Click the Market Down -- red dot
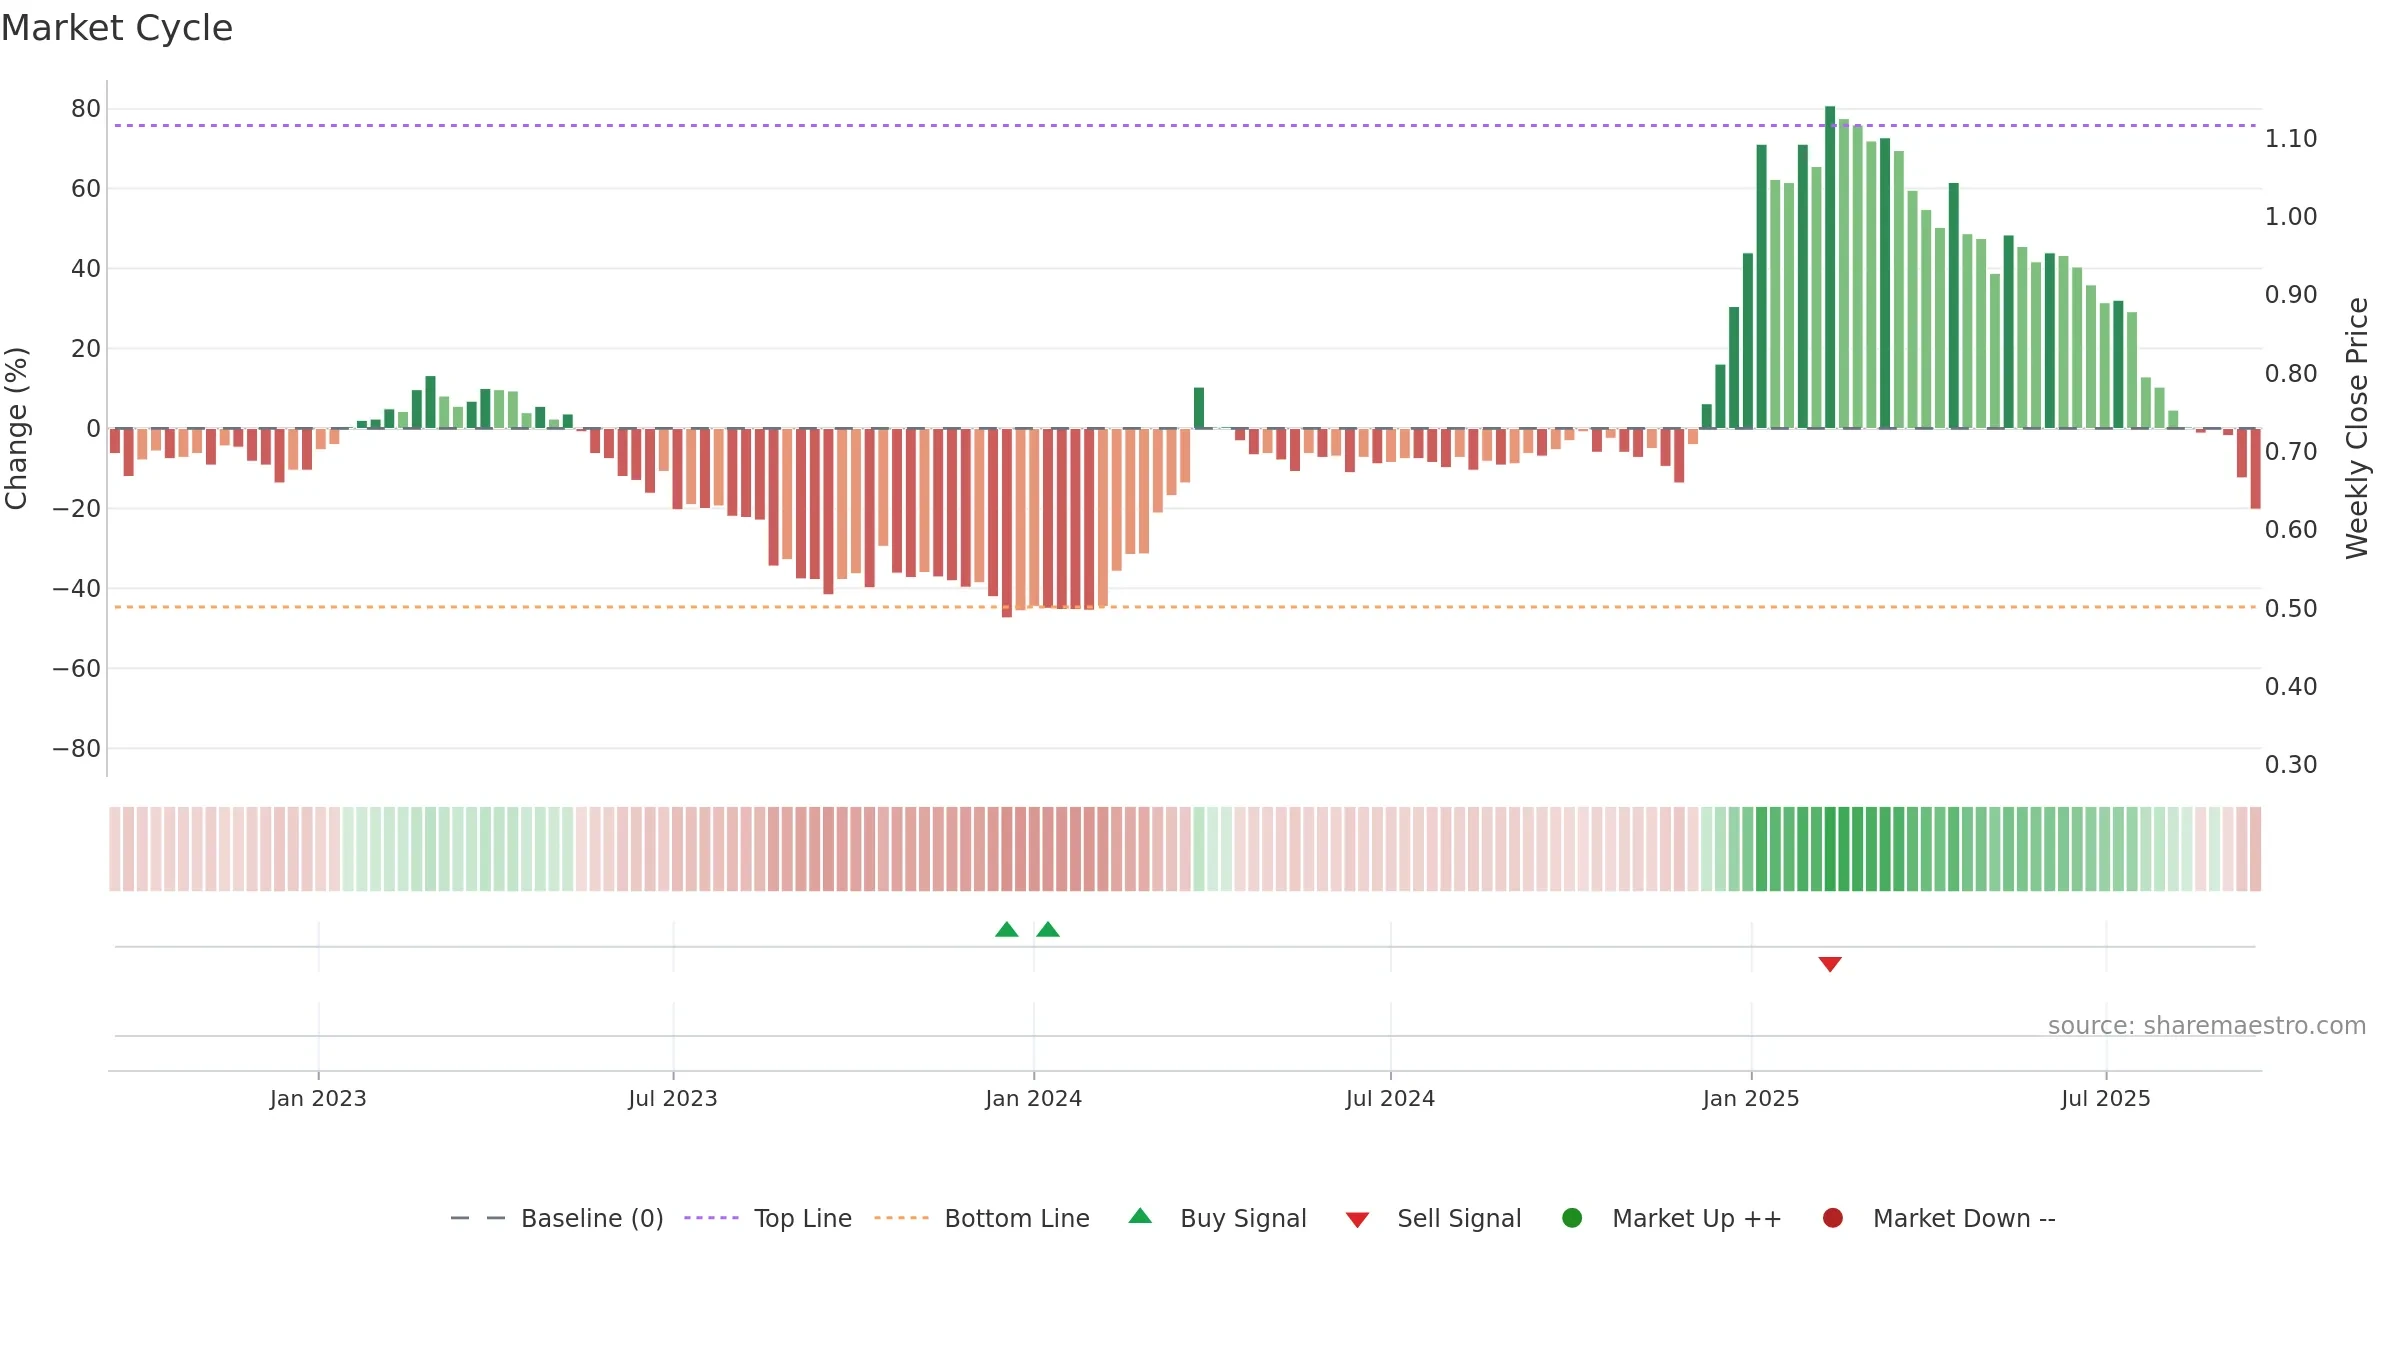Image resolution: width=2400 pixels, height=1350 pixels. click(x=1833, y=1218)
